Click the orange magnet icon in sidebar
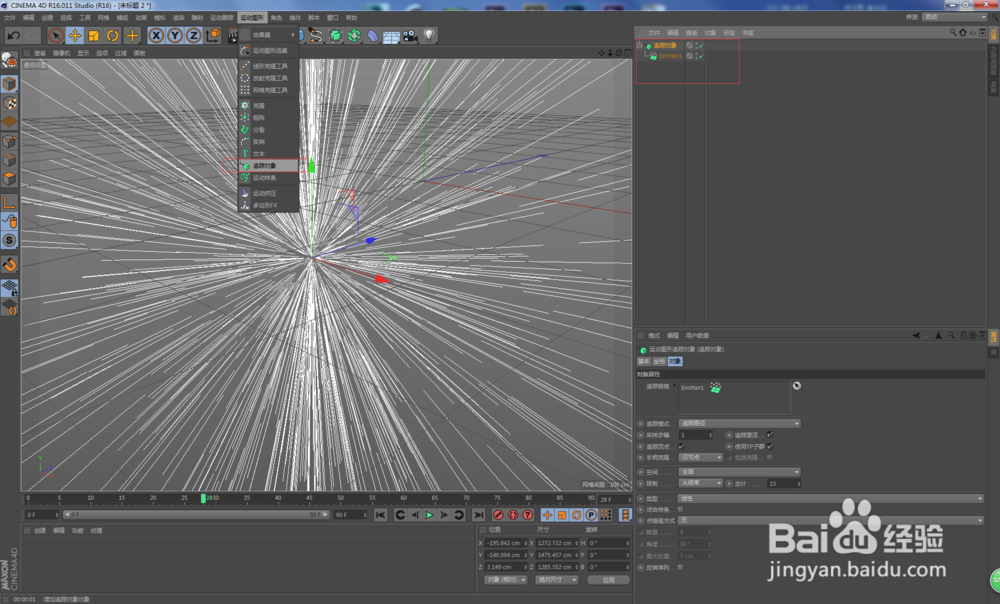This screenshot has width=1000, height=604. (x=9, y=264)
